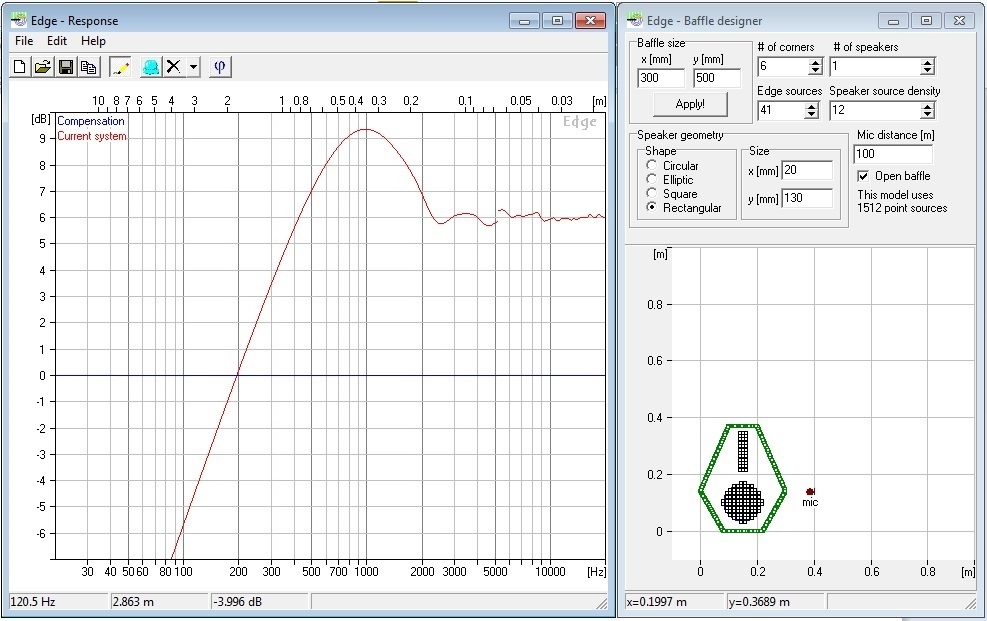Decrease the number of speakers
This screenshot has height=621, width=987.
[927, 70]
